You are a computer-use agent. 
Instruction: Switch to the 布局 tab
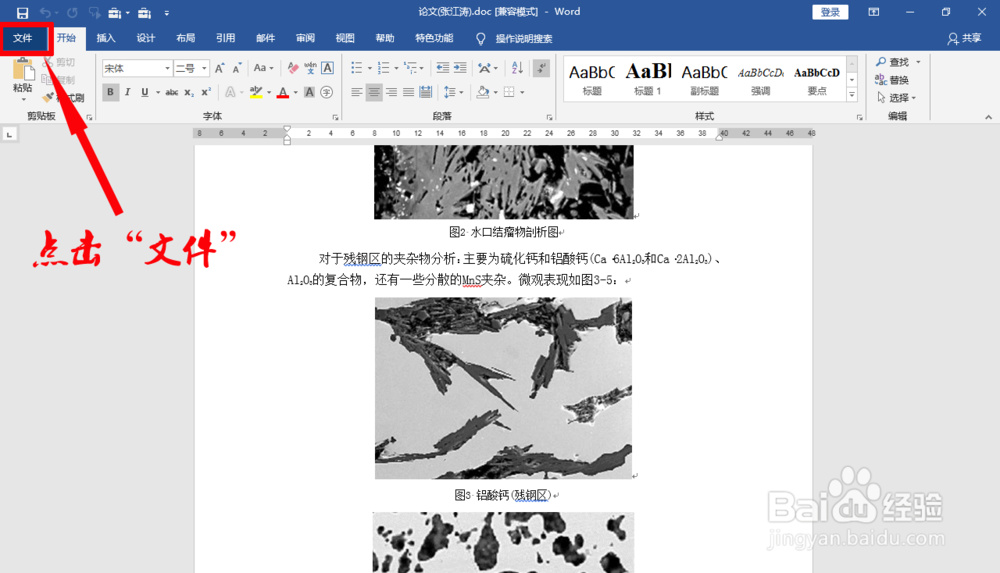[x=186, y=38]
